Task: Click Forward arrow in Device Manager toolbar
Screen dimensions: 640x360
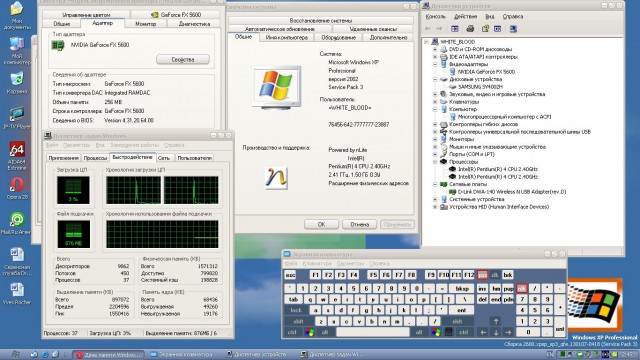Action: pyautogui.click(x=439, y=29)
